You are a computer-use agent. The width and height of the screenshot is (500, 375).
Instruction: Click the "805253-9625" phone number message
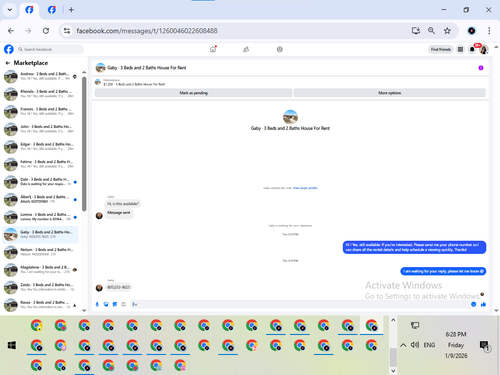coord(119,287)
